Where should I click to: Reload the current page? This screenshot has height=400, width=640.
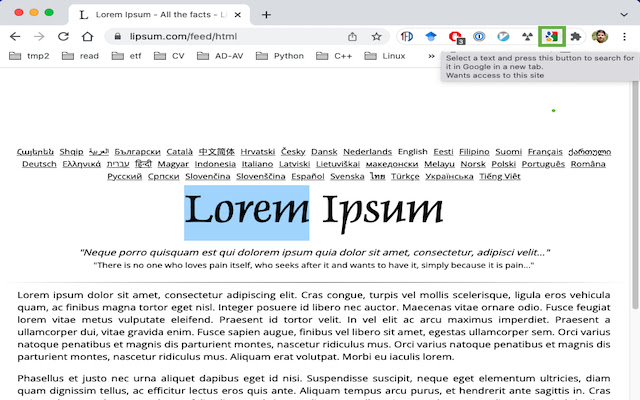[x=63, y=36]
